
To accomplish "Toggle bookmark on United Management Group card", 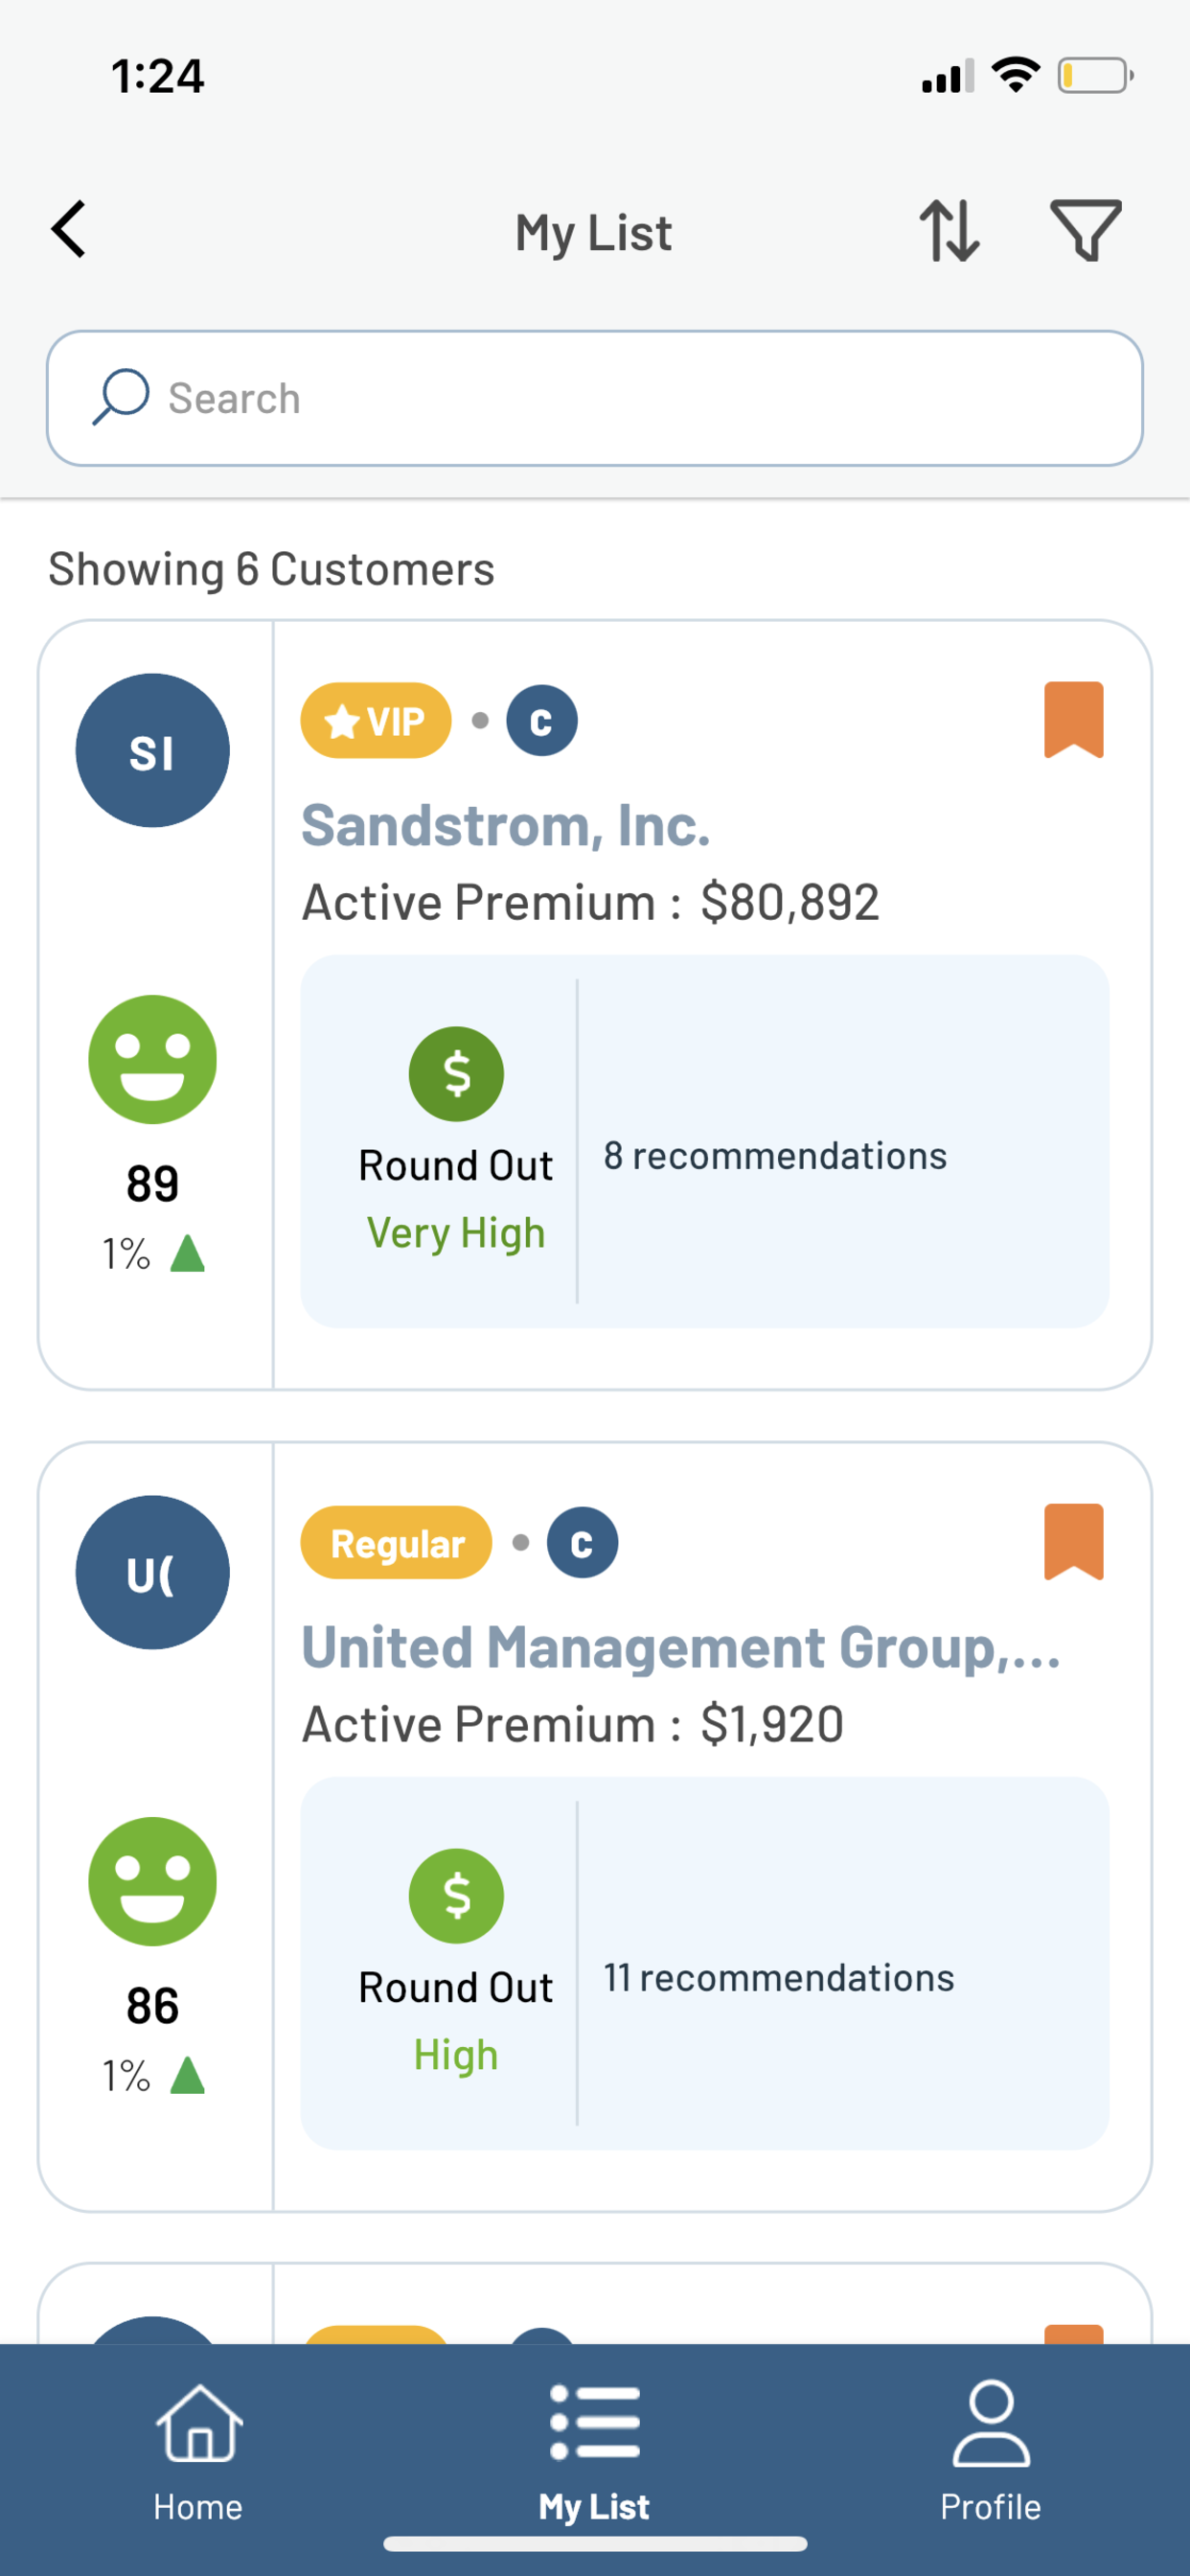I will (x=1073, y=1542).
